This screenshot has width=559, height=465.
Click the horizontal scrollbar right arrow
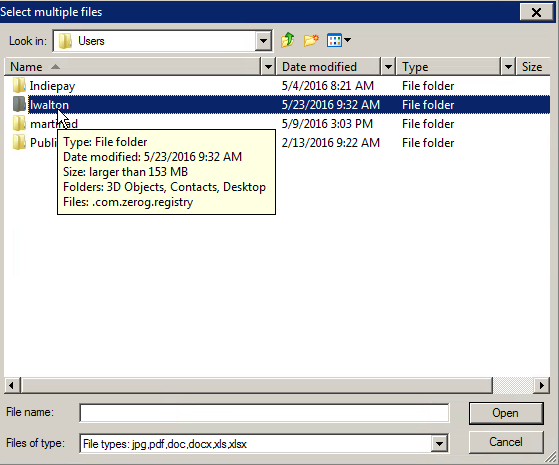tap(542, 385)
